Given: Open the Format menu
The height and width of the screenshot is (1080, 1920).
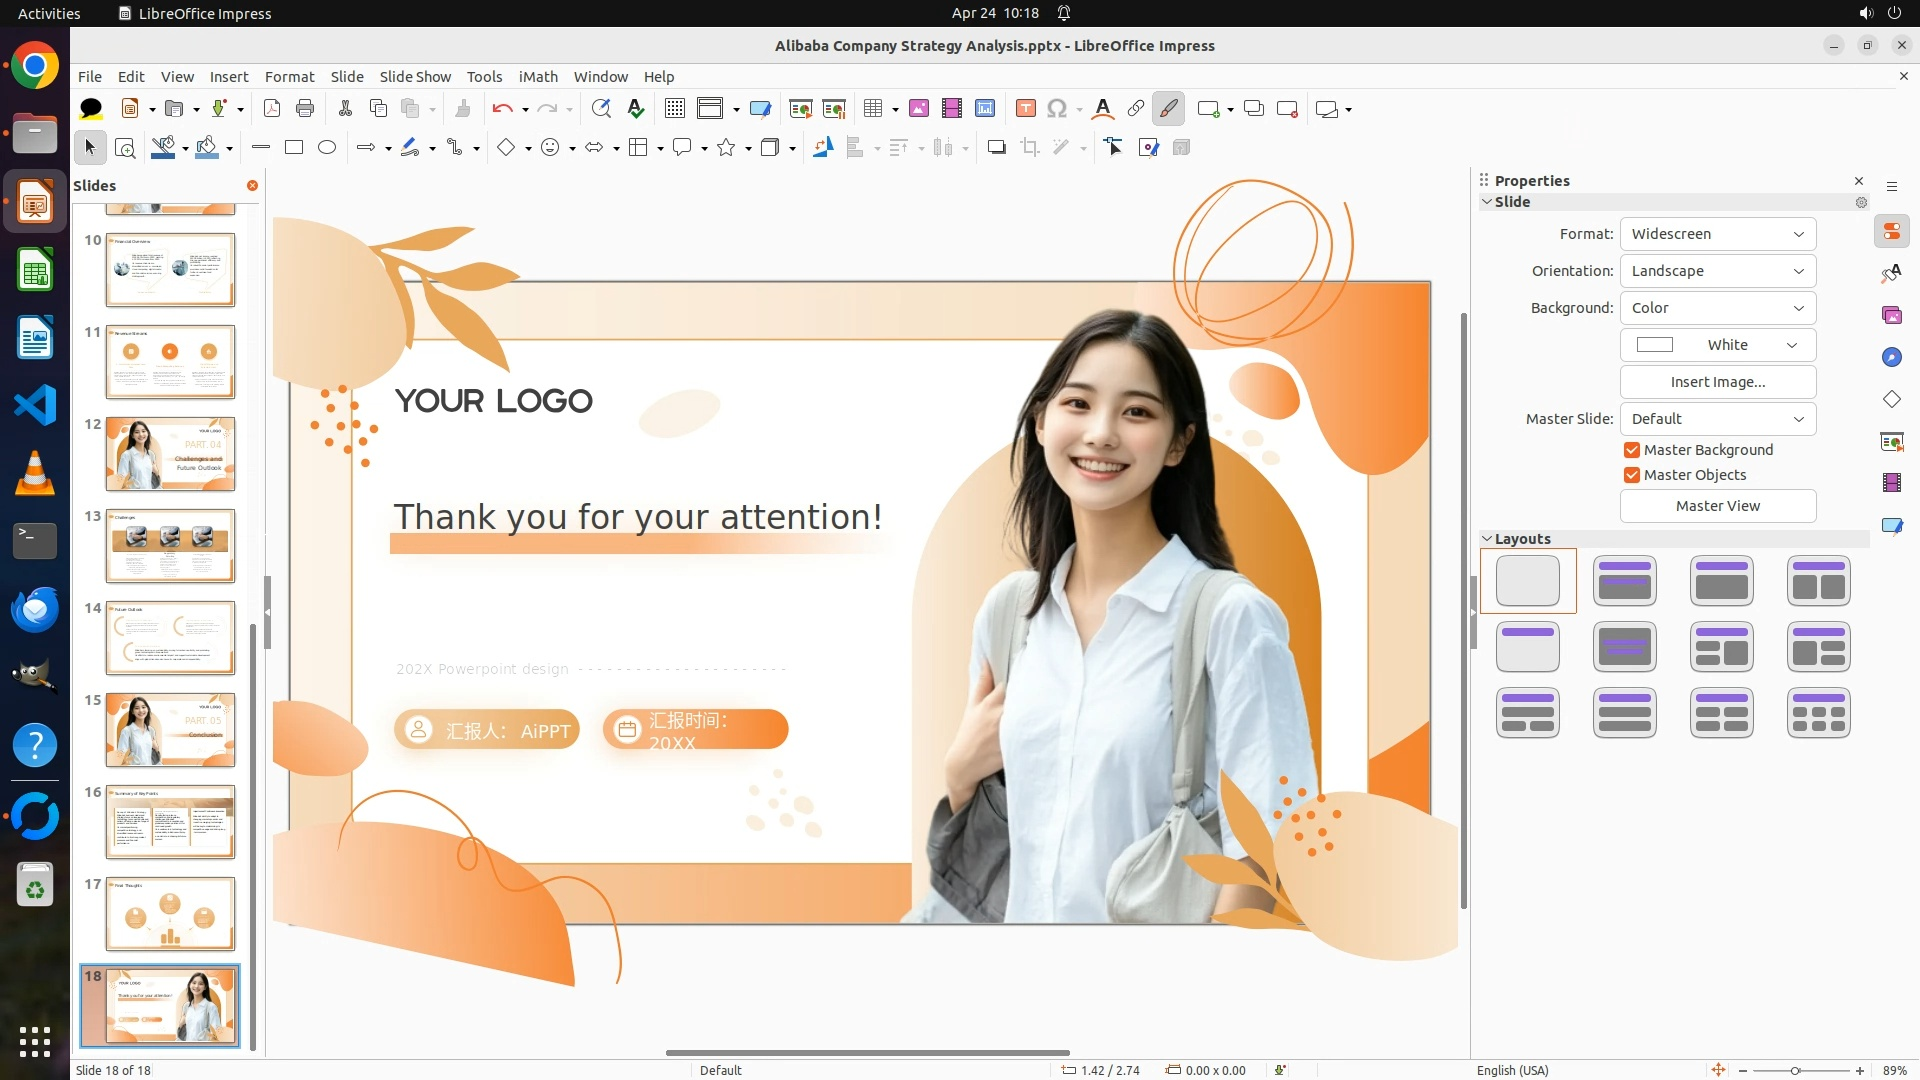Looking at the screenshot, I should click(289, 77).
